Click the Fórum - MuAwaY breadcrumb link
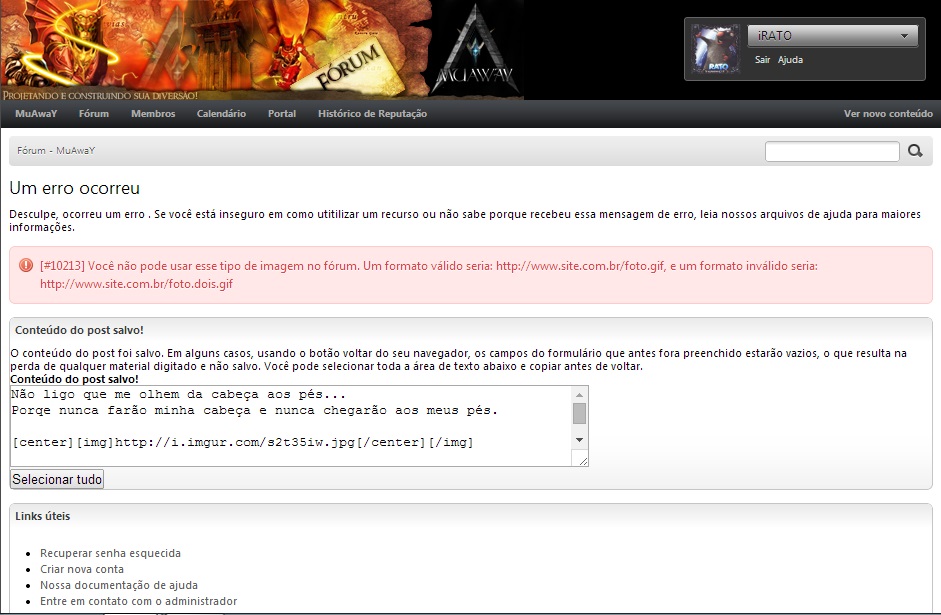 click(x=56, y=151)
